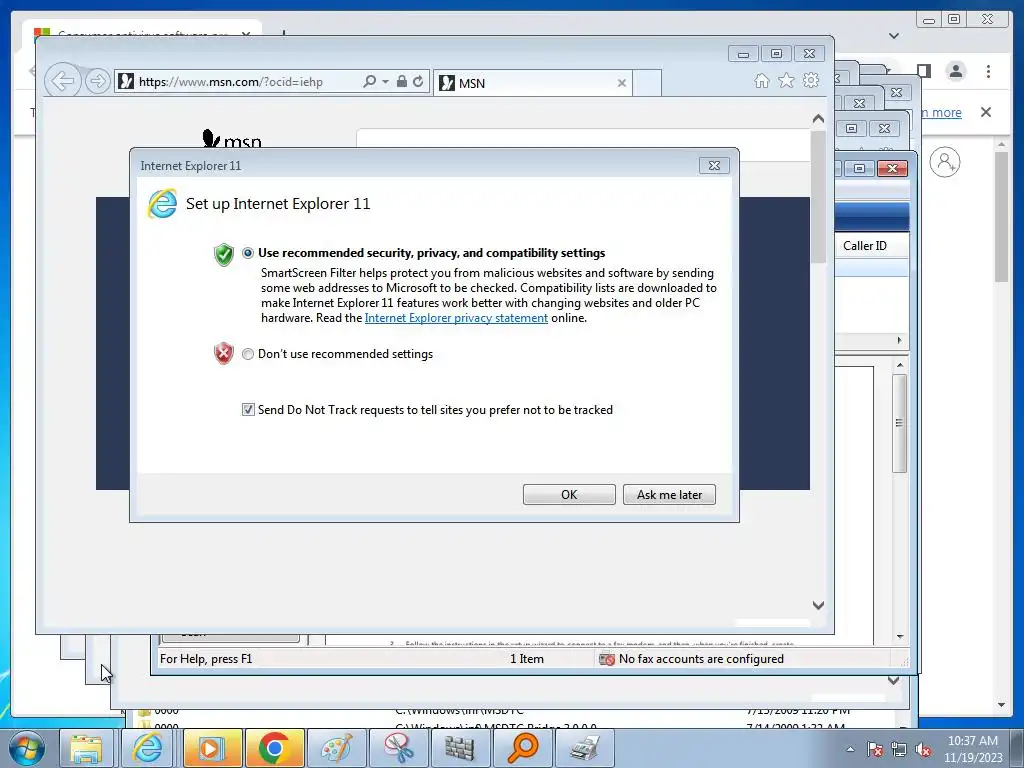
Task: Click the Chrome profile avatar icon
Action: point(956,71)
